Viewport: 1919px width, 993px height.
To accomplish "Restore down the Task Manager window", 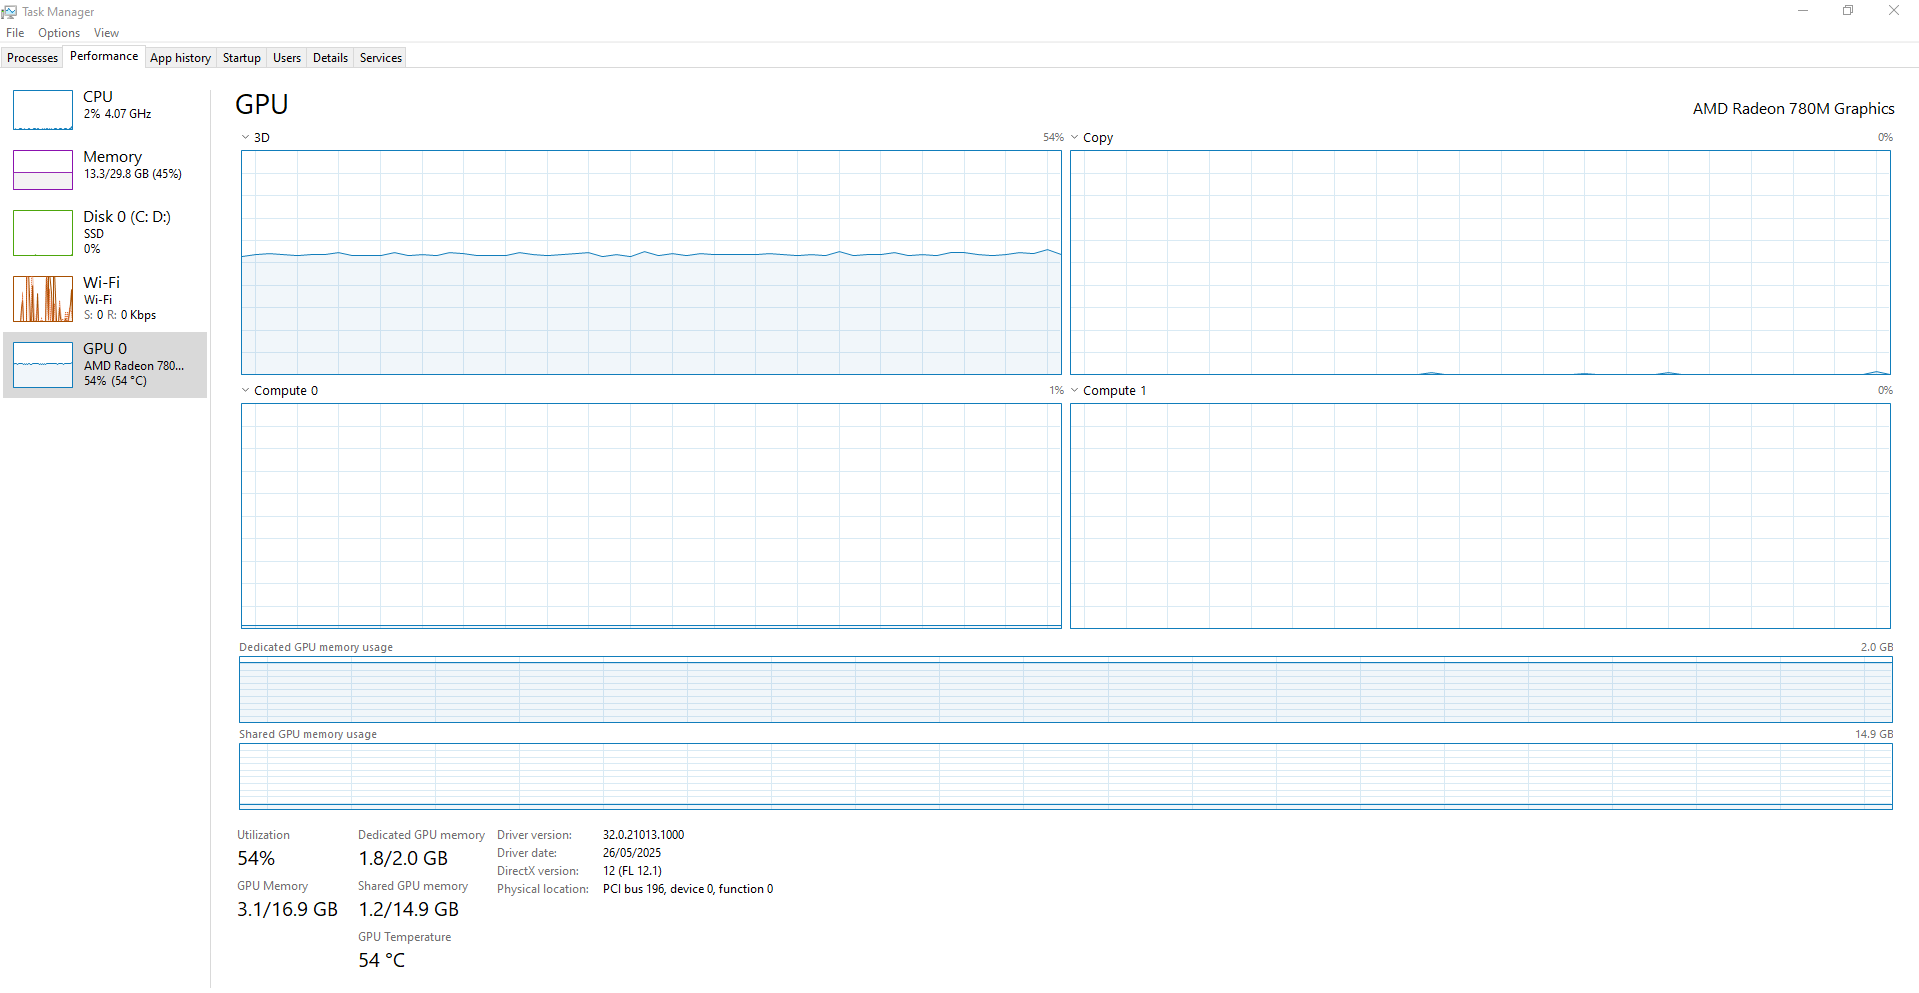I will [x=1848, y=11].
